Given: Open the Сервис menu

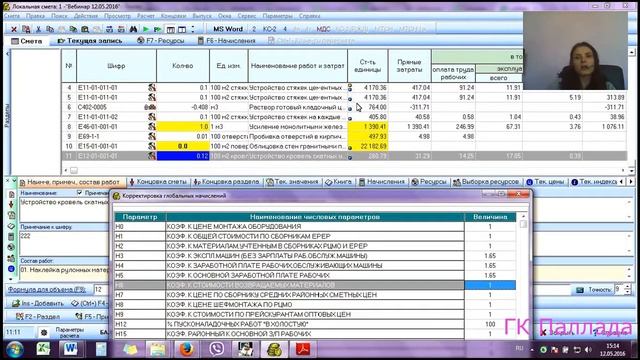Looking at the screenshot, I should click(x=247, y=16).
